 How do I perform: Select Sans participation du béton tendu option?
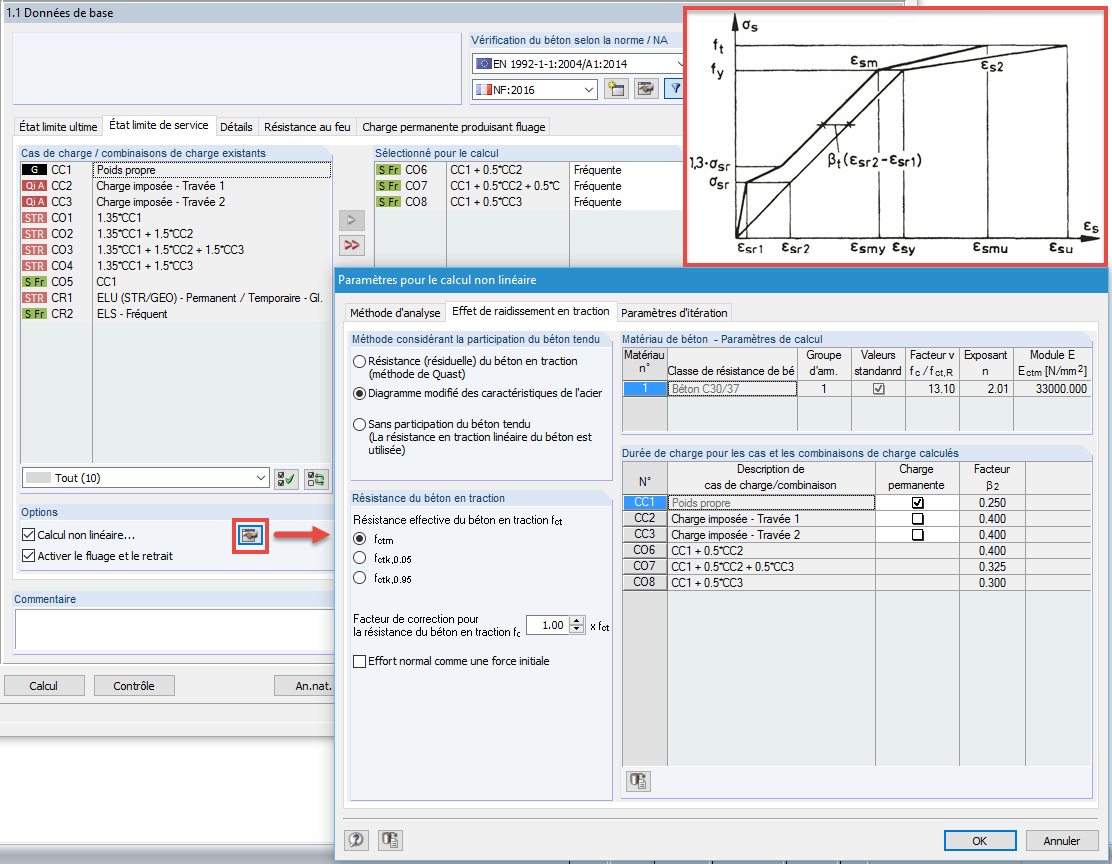[x=360, y=424]
